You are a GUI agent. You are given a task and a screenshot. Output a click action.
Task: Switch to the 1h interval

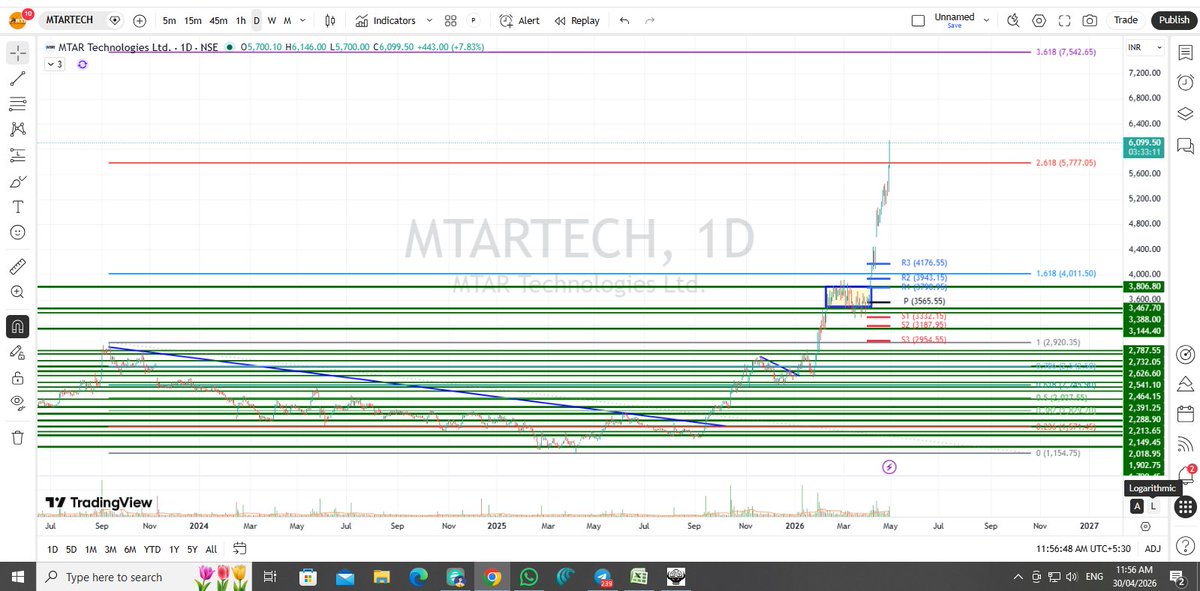(x=241, y=20)
